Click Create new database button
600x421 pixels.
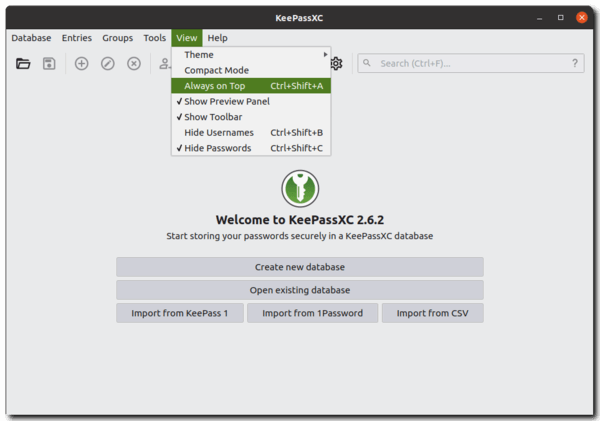click(300, 267)
